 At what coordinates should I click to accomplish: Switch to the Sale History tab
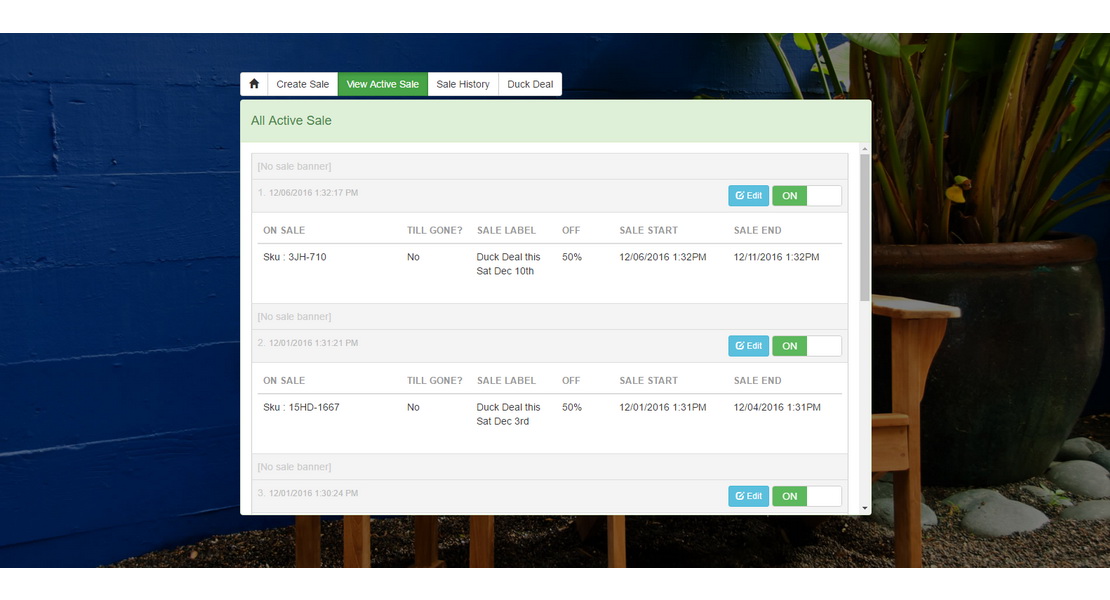[463, 84]
